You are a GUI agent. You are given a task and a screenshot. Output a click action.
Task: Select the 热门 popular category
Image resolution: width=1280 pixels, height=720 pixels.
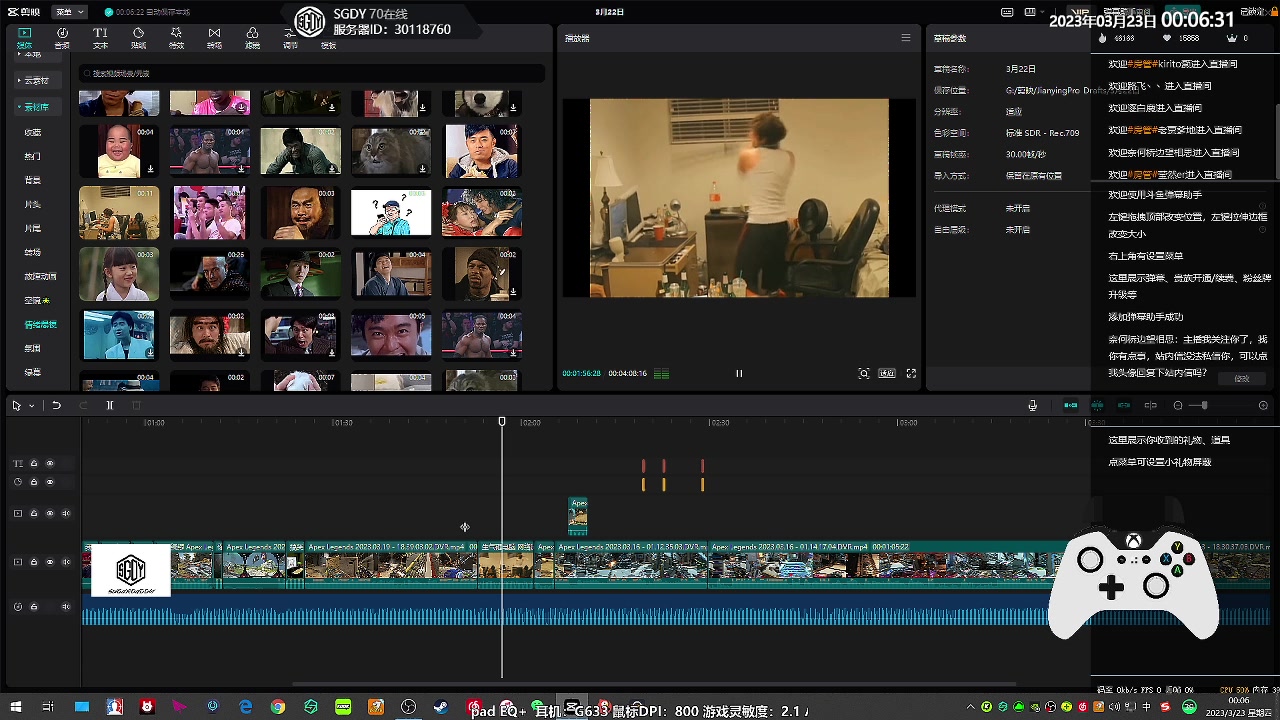(33, 156)
